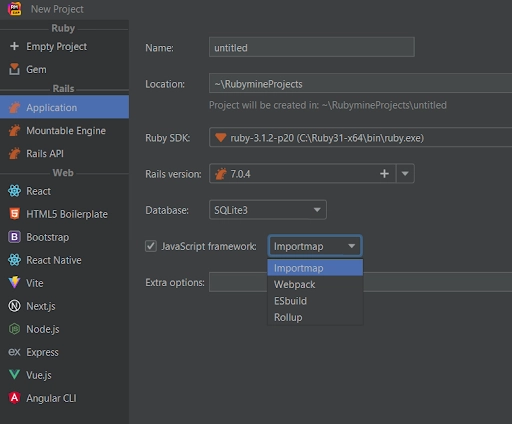Open the Database SQLite3 dropdown
This screenshot has width=512, height=424.
pyautogui.click(x=268, y=210)
